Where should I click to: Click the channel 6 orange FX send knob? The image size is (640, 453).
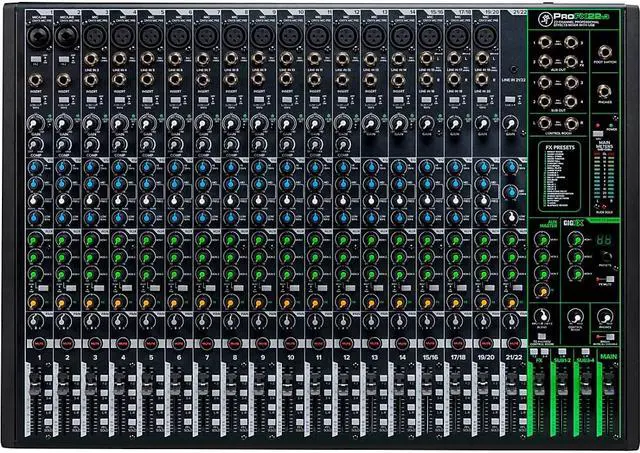coord(175,303)
